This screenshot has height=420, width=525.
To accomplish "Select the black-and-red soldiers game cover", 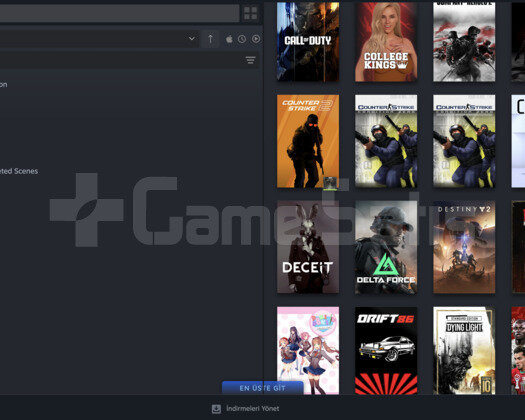I will click(464, 42).
